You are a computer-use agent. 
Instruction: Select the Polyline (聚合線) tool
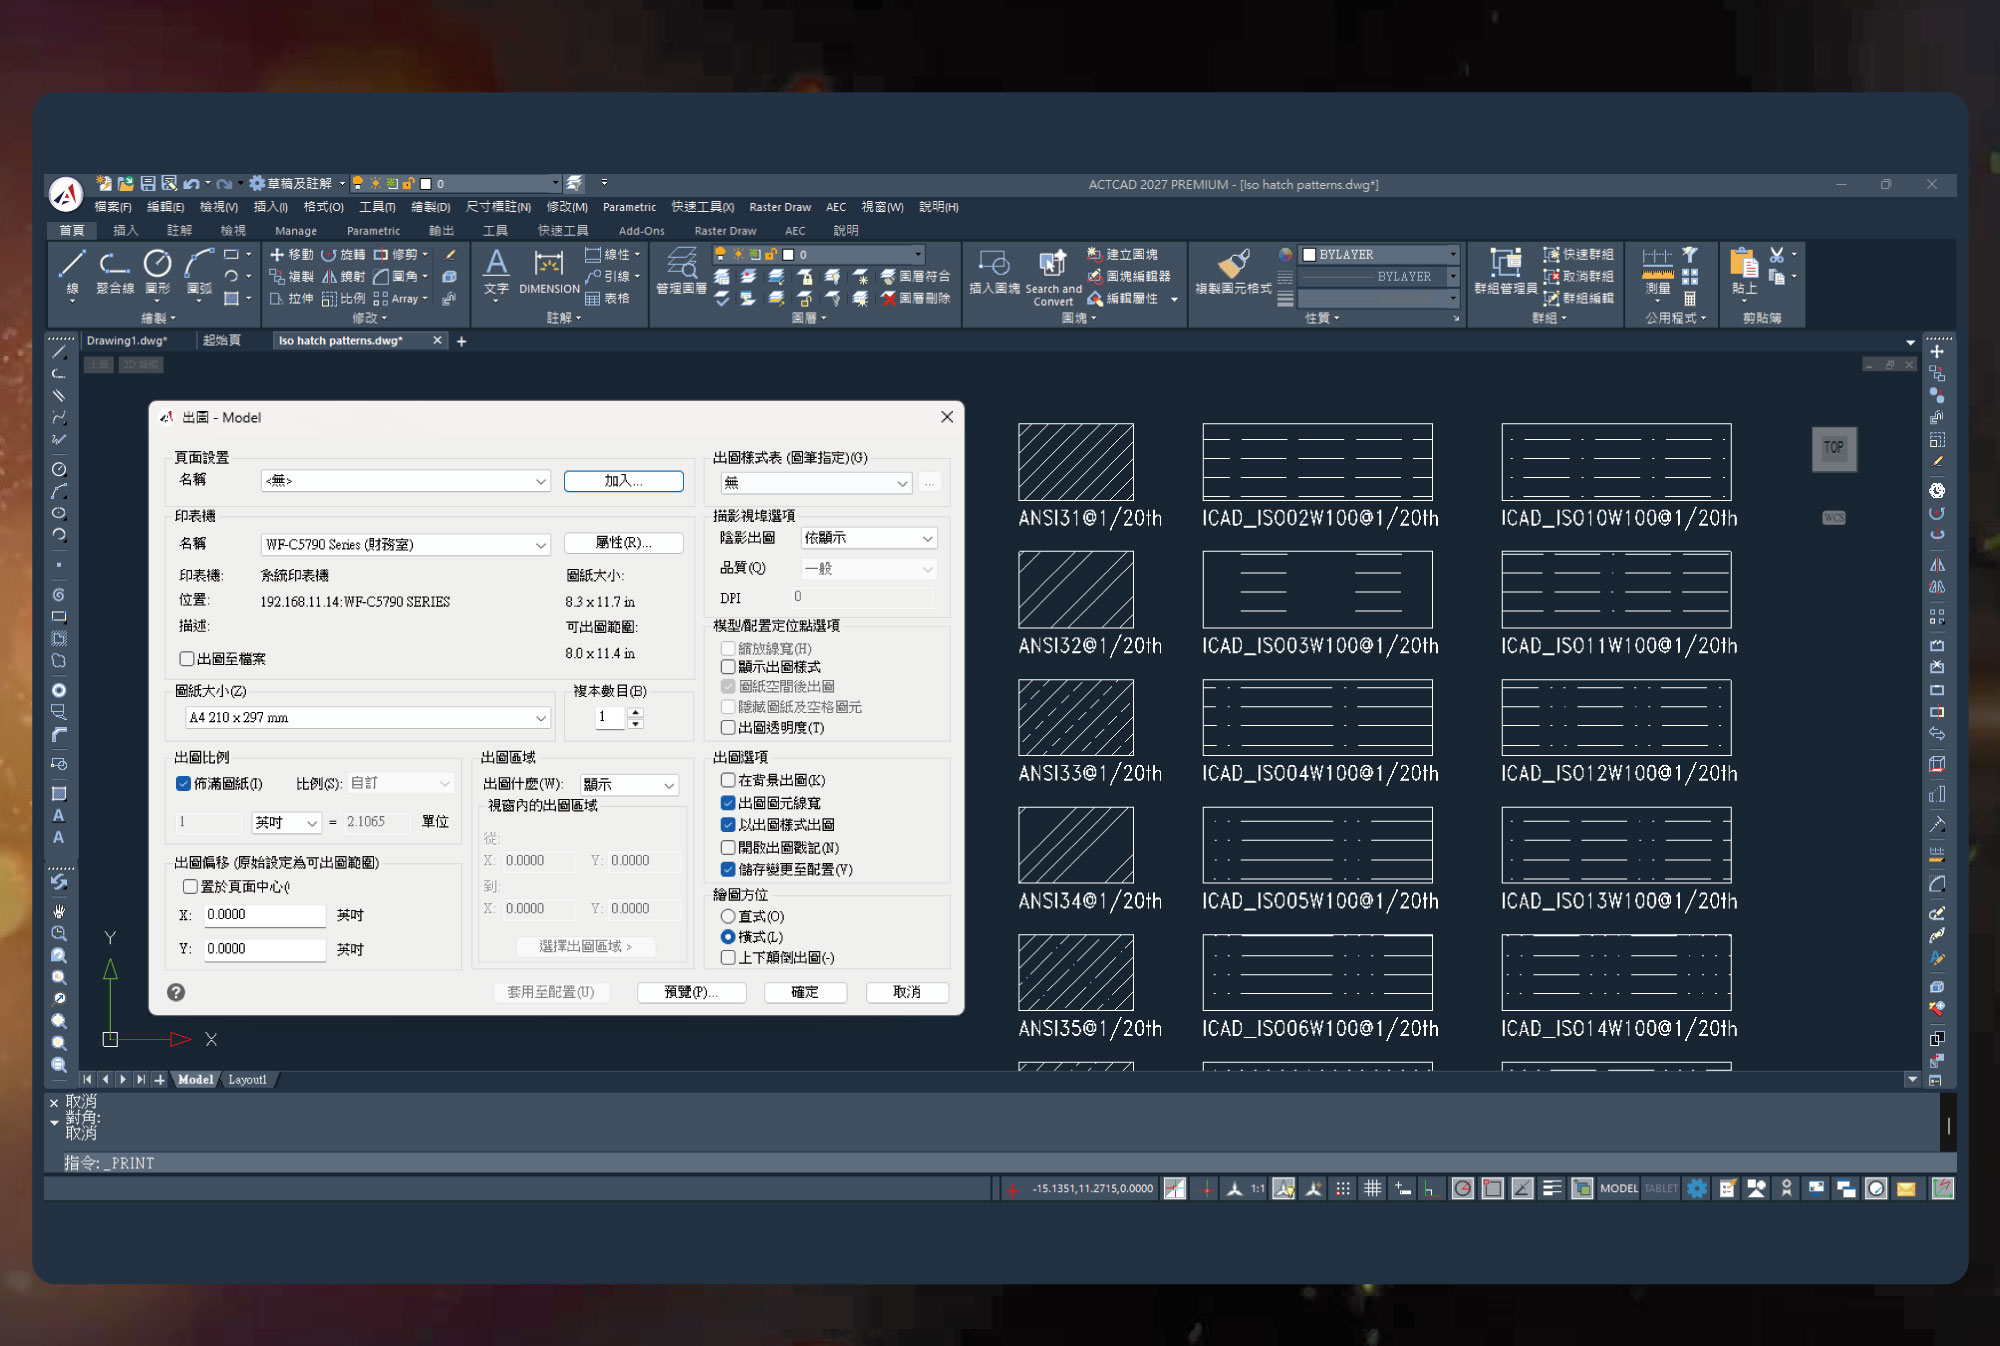(x=115, y=272)
